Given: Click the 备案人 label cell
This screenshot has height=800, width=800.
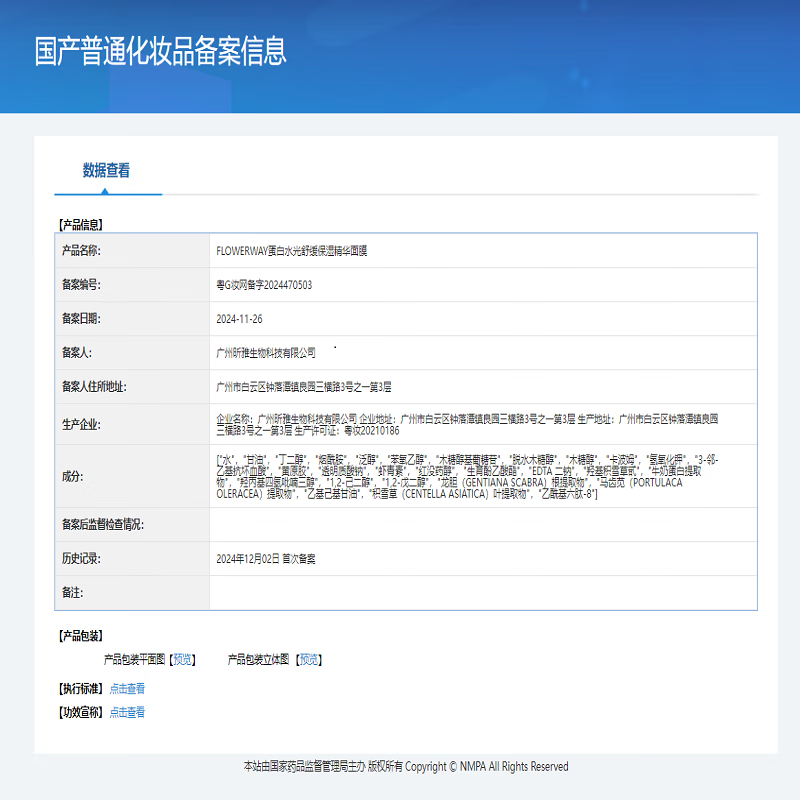Looking at the screenshot, I should [x=132, y=353].
